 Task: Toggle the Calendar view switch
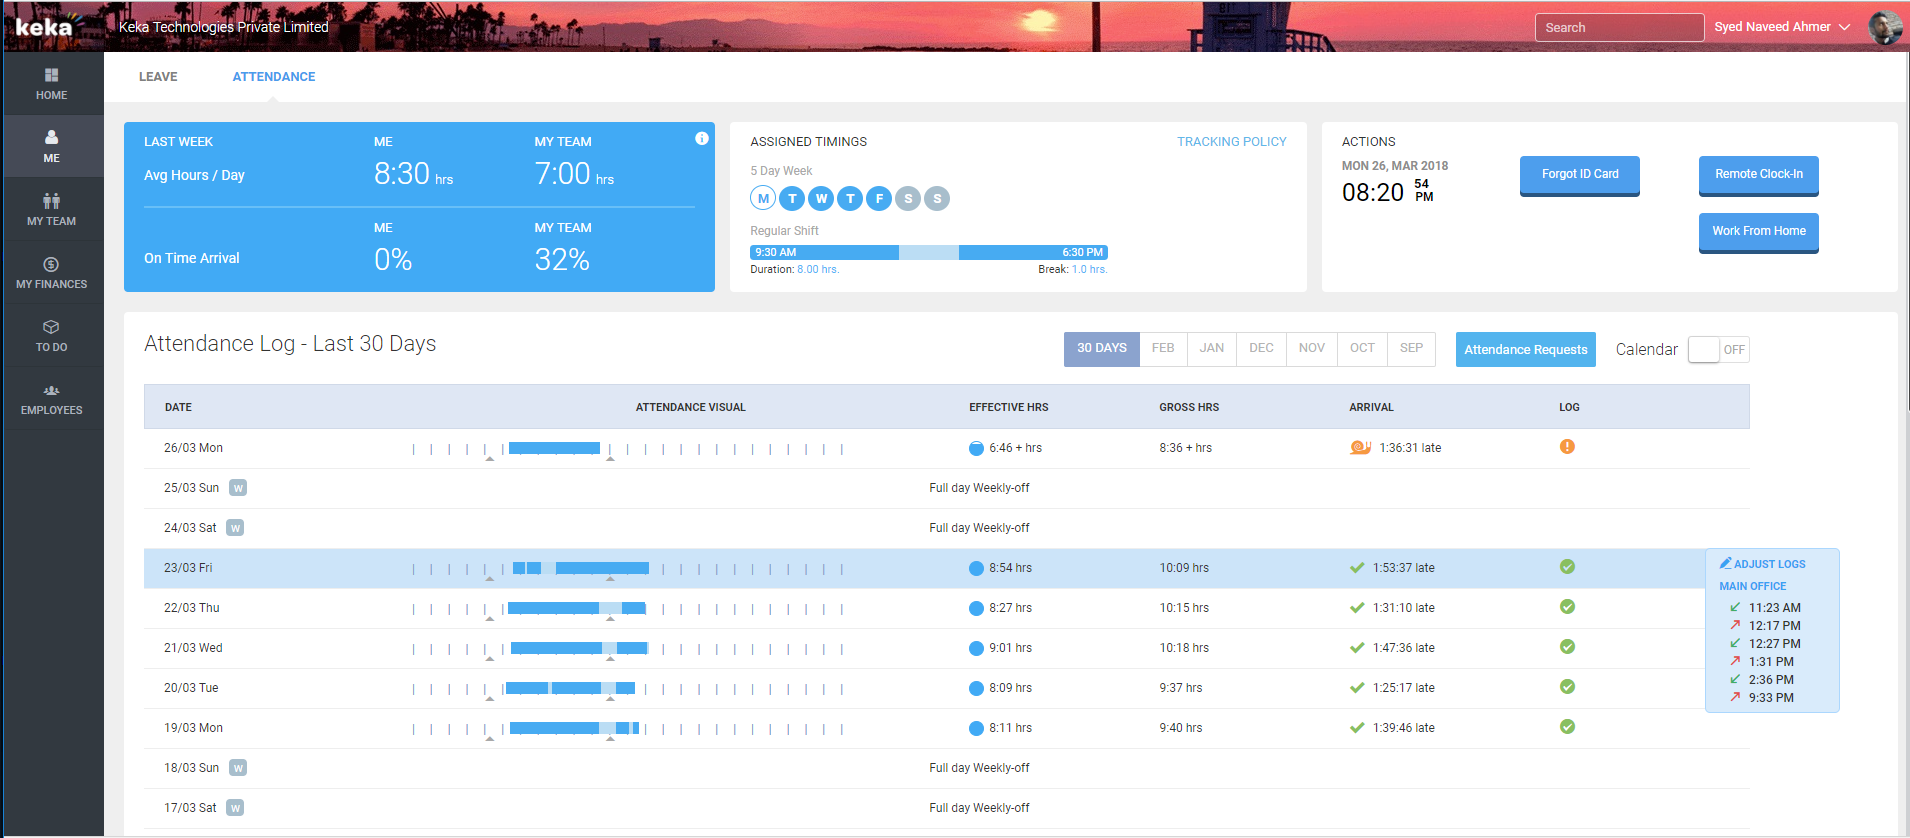1718,350
